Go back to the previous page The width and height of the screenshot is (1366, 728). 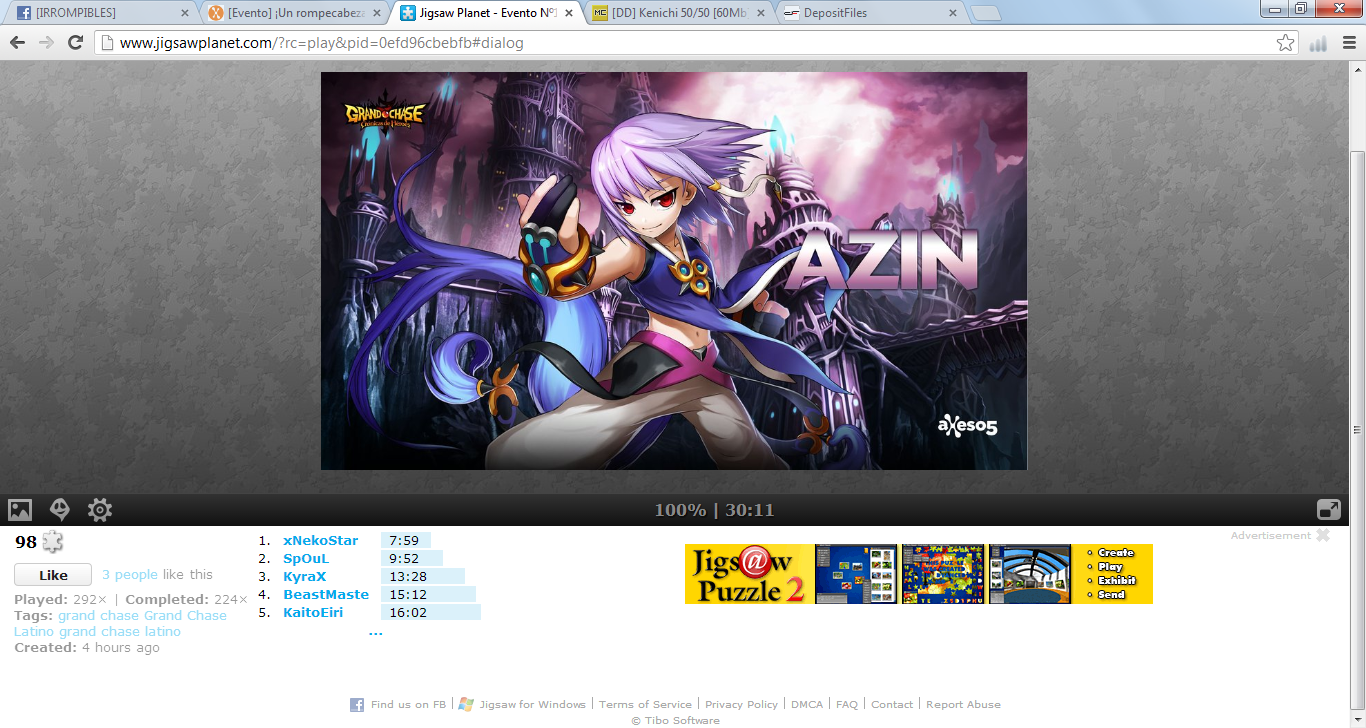pos(17,43)
